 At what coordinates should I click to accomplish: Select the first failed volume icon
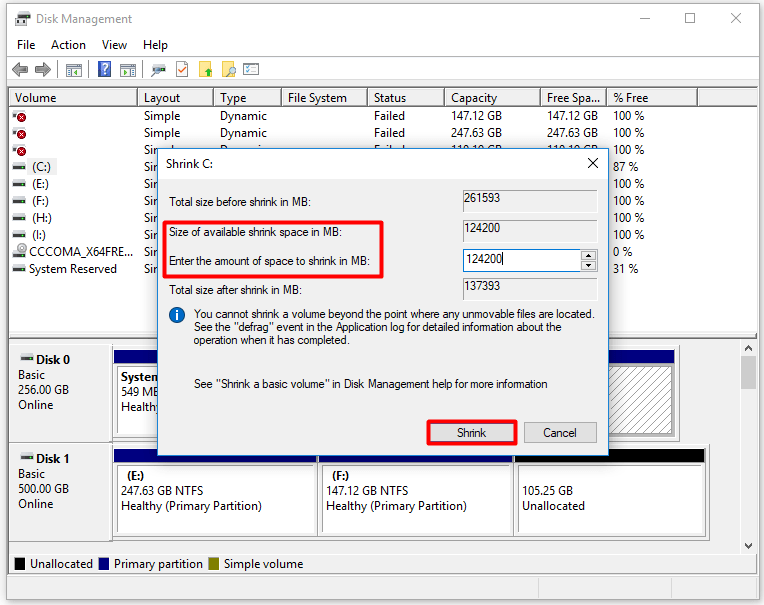(20, 116)
